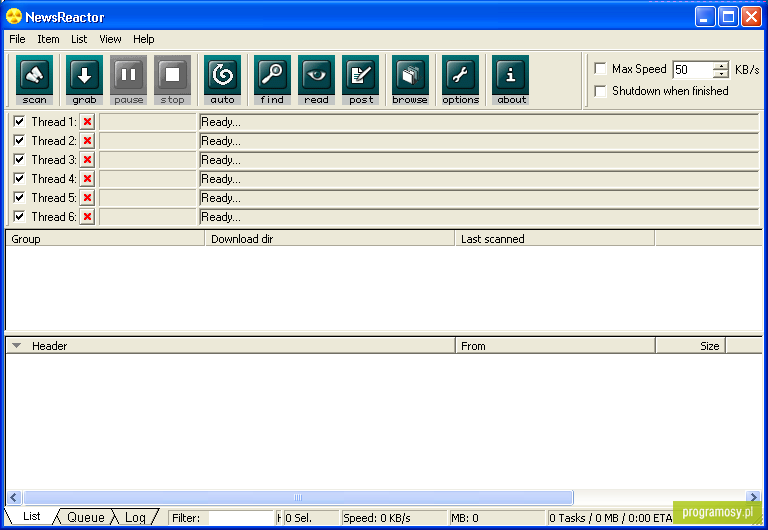Open the about info icon
The height and width of the screenshot is (530, 768).
[x=510, y=80]
